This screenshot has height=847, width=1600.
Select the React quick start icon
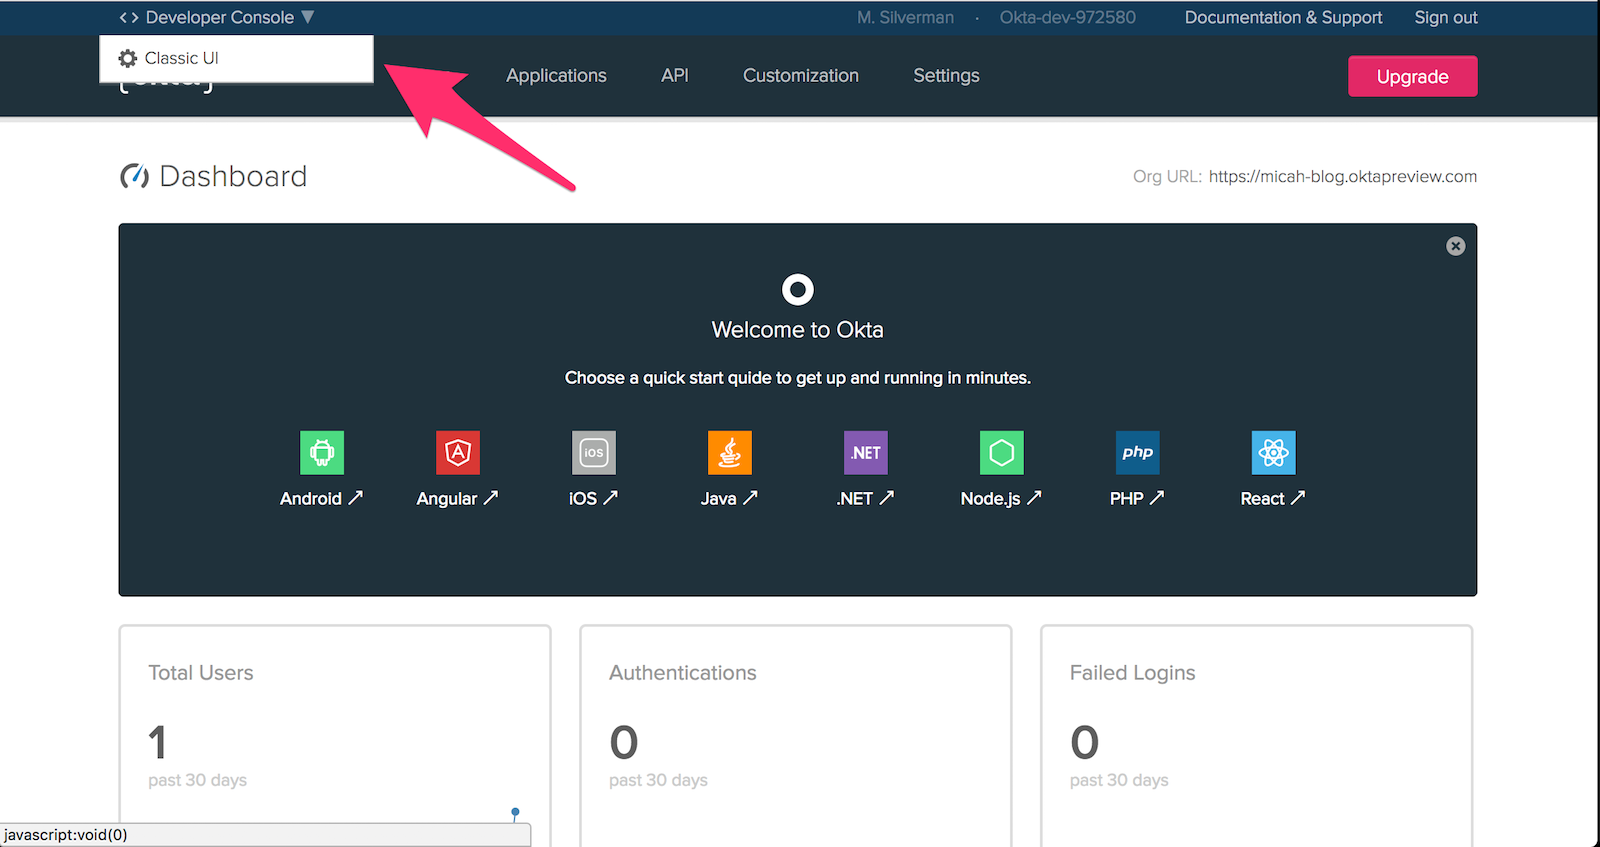pyautogui.click(x=1273, y=453)
